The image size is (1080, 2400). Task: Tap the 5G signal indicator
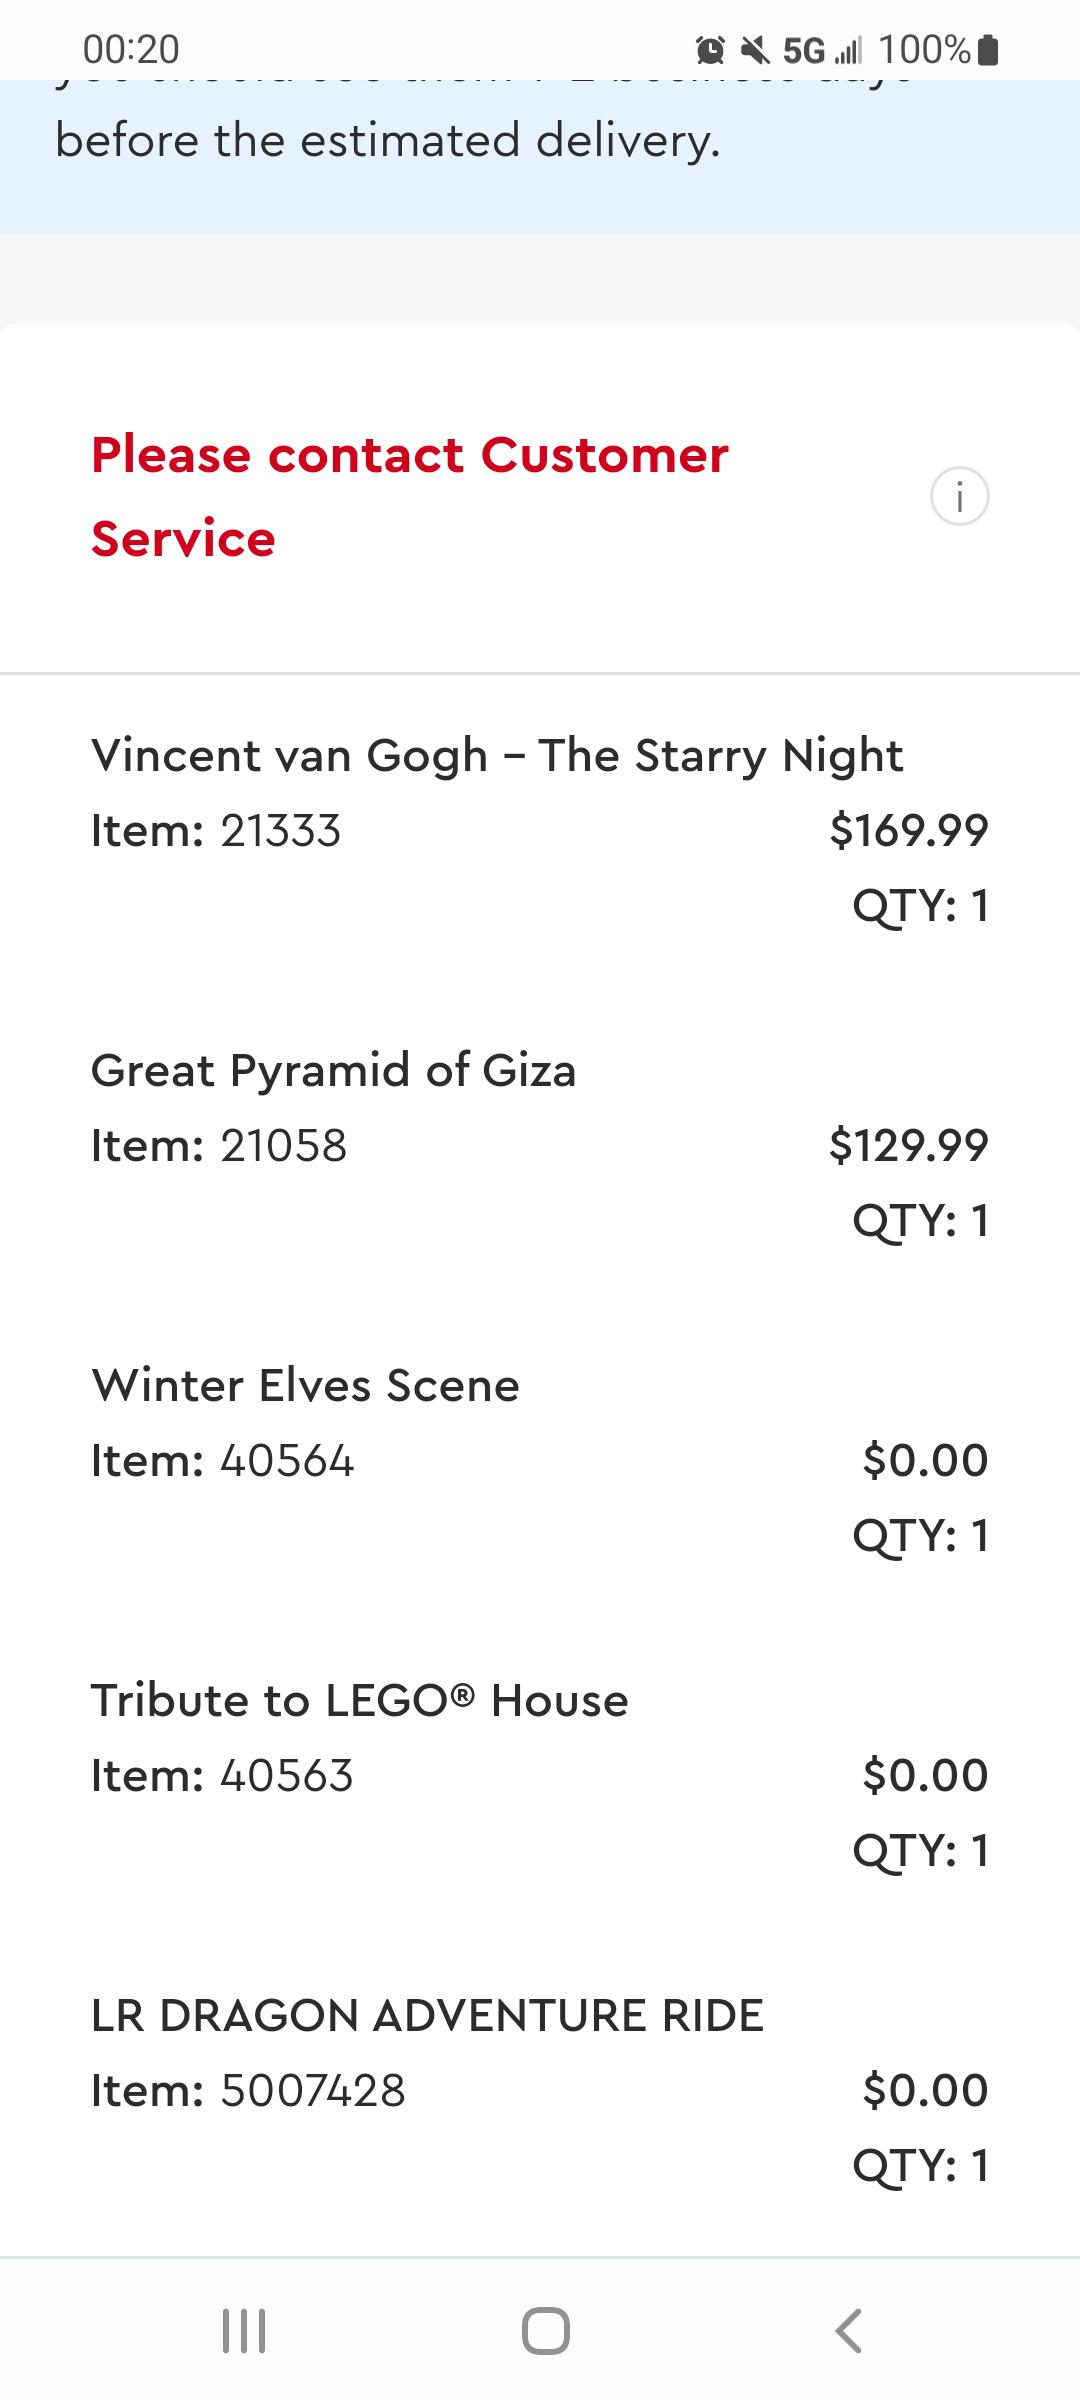pyautogui.click(x=820, y=49)
